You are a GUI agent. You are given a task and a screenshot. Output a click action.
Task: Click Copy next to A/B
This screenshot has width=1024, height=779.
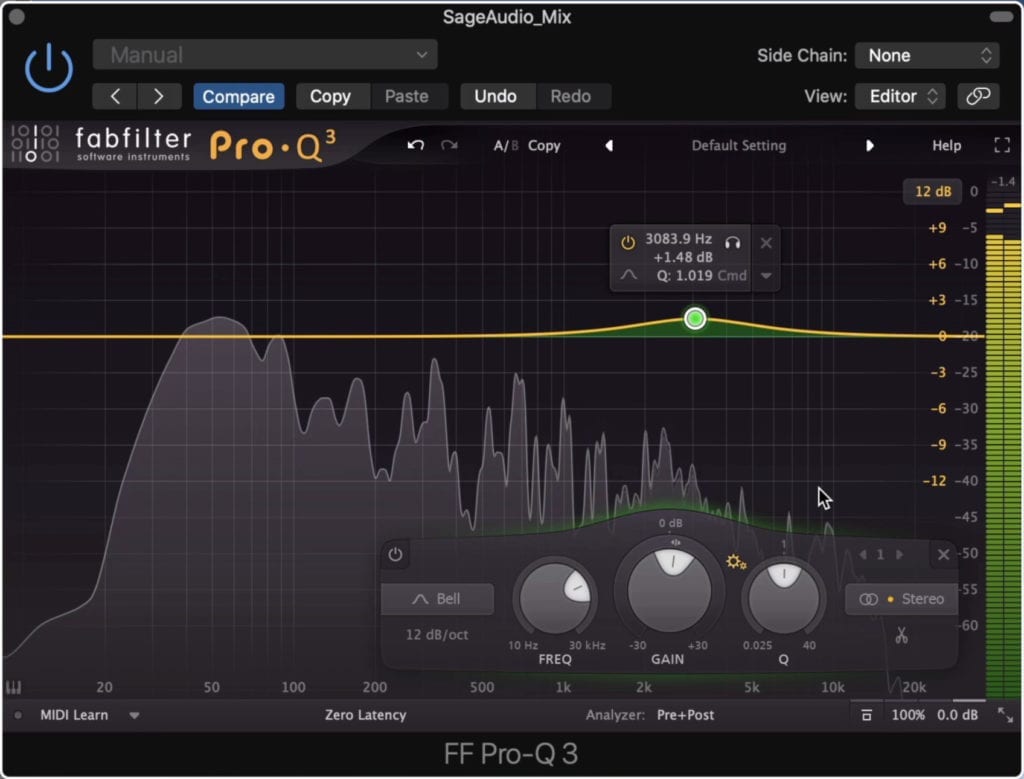click(544, 146)
